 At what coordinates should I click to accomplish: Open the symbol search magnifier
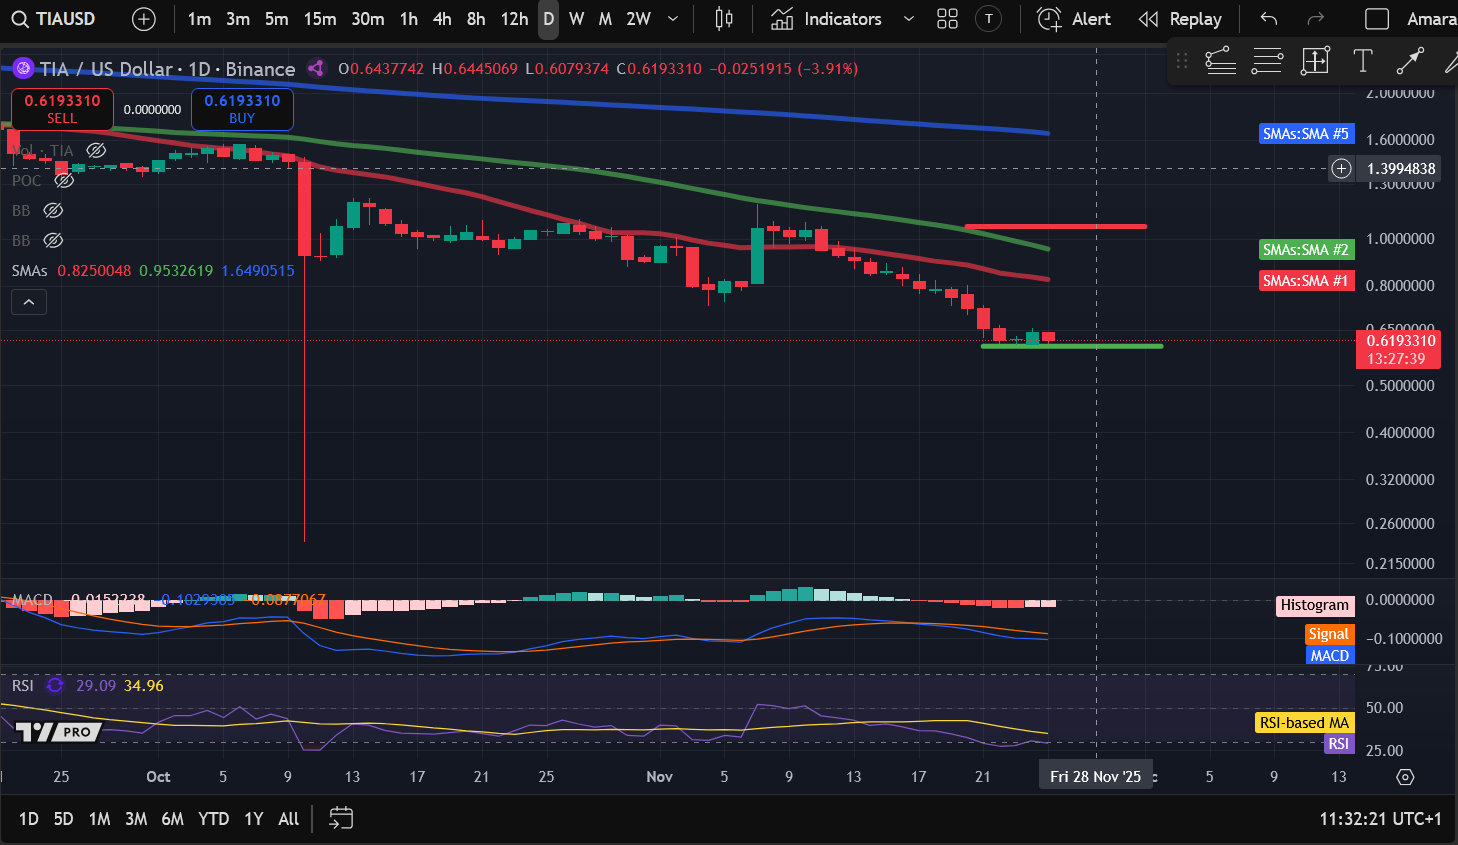(20, 18)
